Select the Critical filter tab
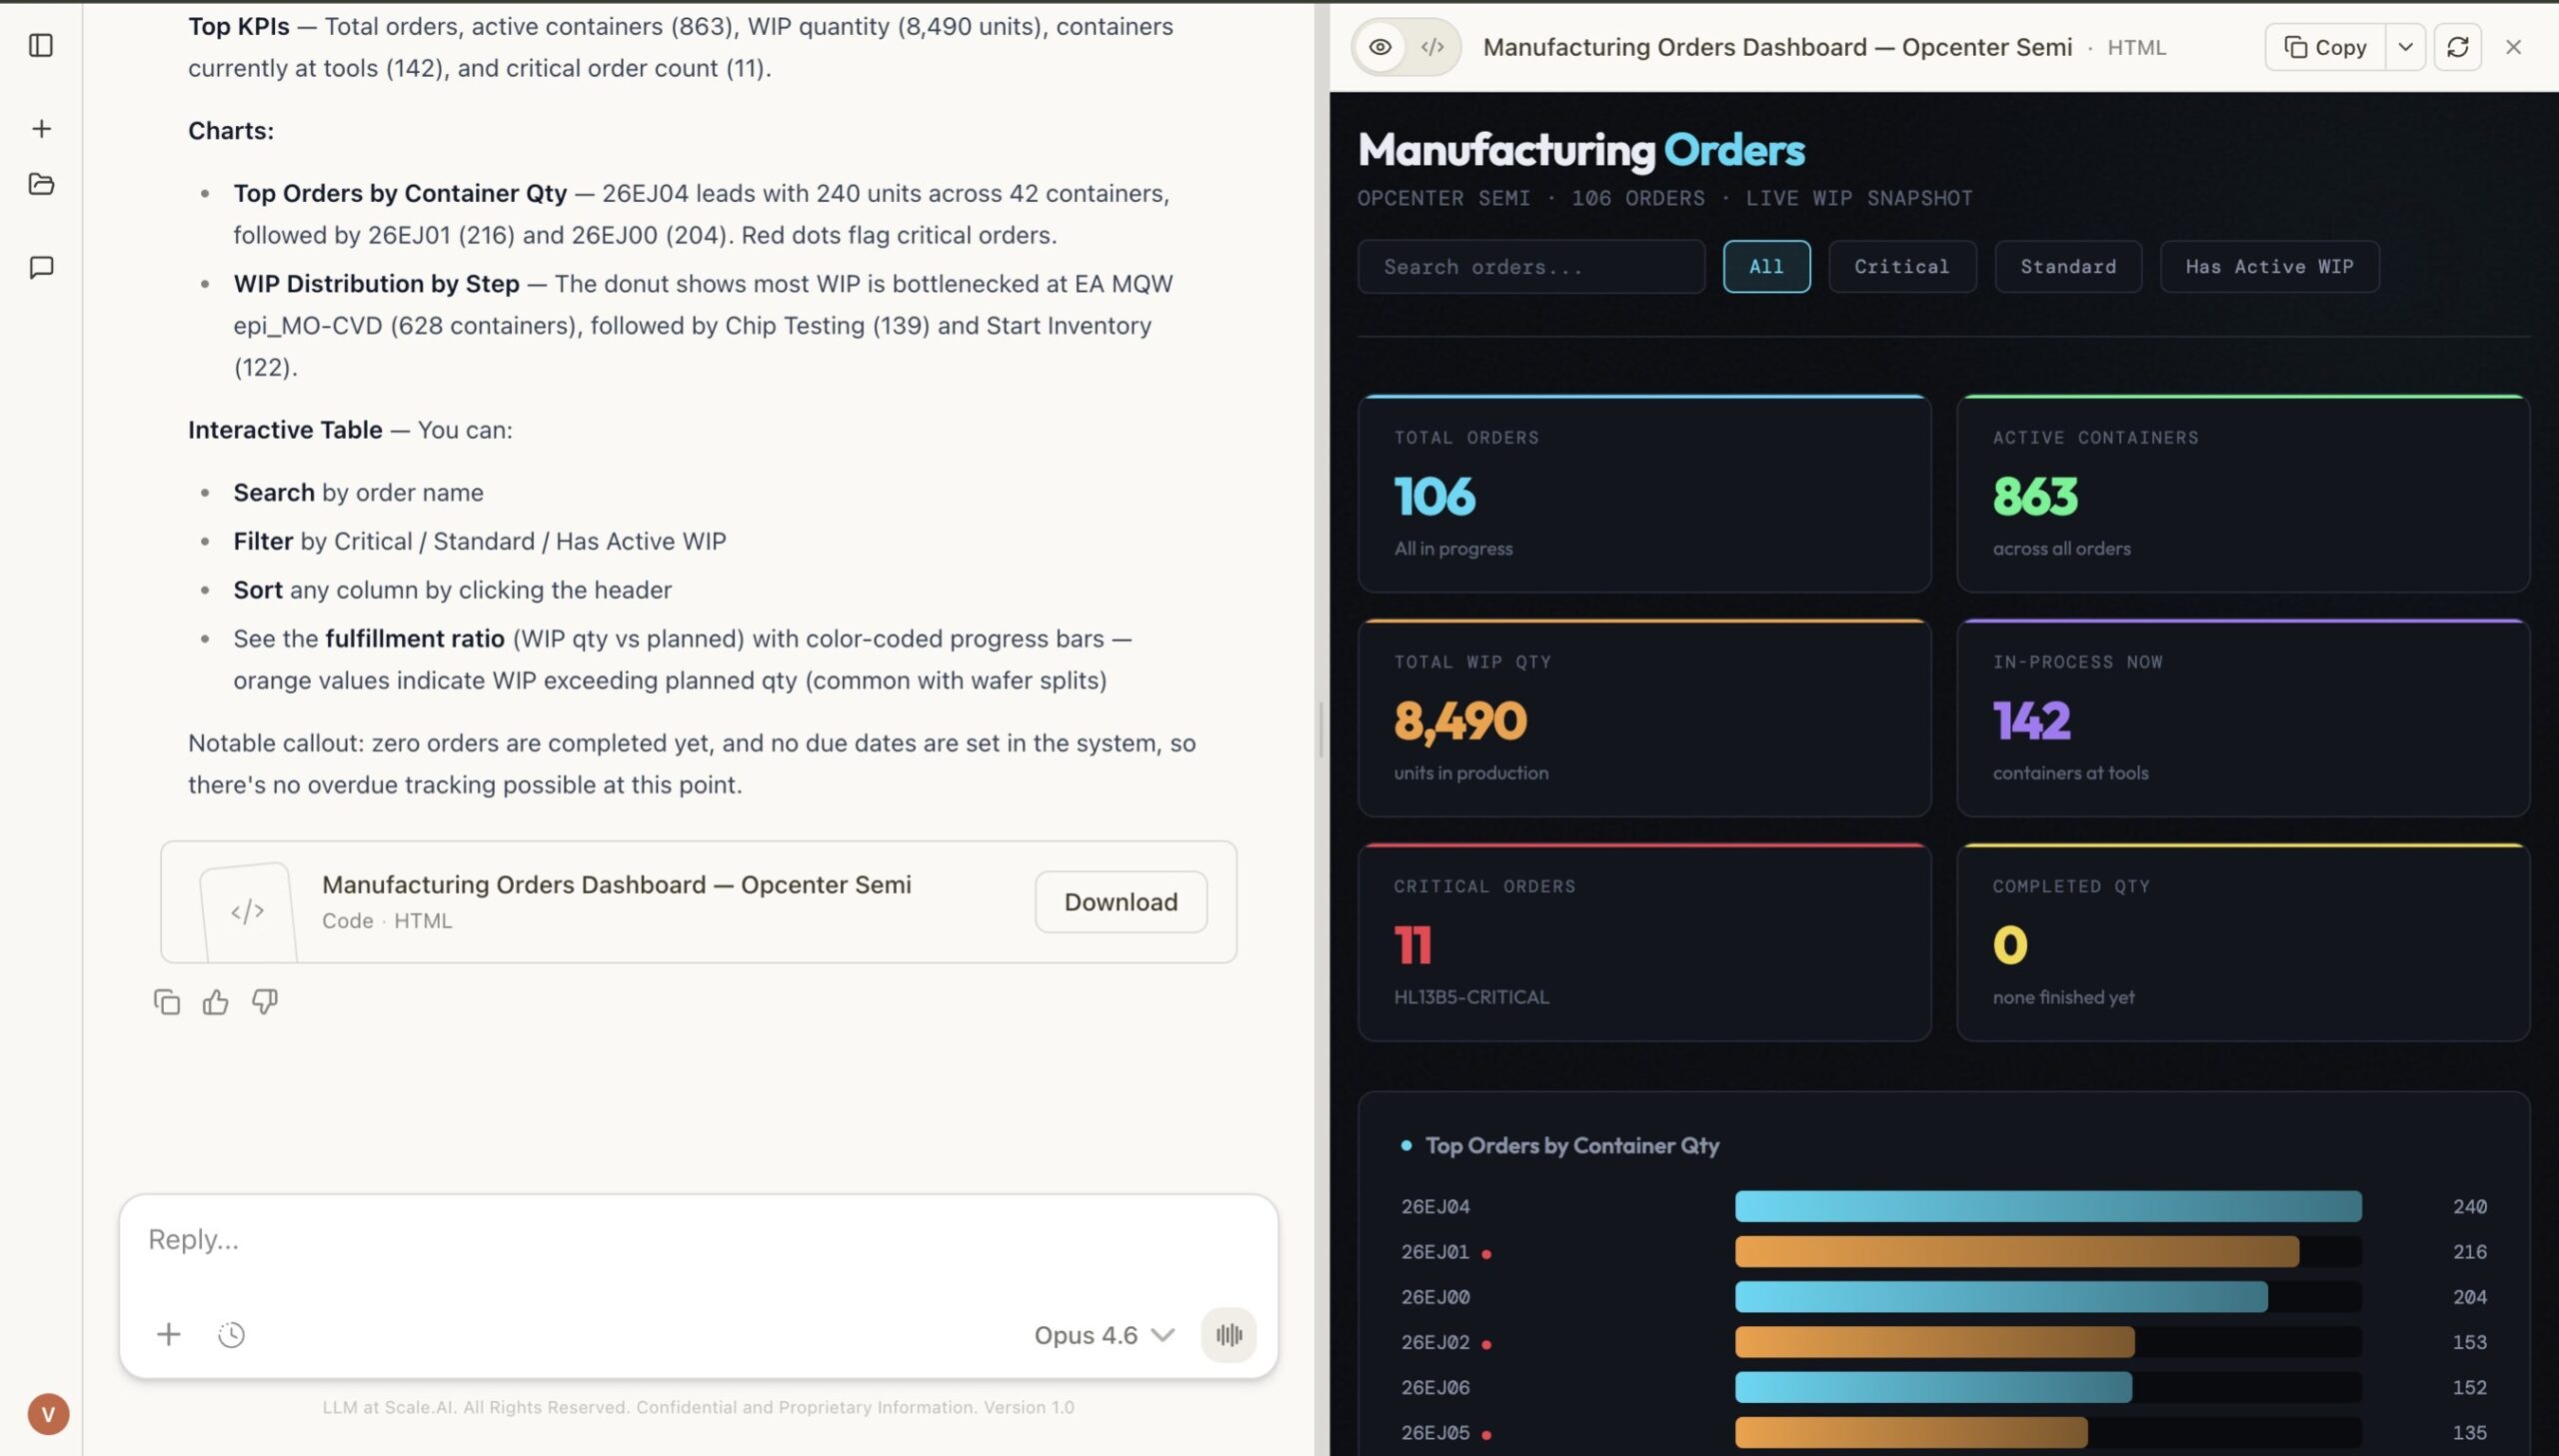Image resolution: width=2559 pixels, height=1456 pixels. point(1901,266)
